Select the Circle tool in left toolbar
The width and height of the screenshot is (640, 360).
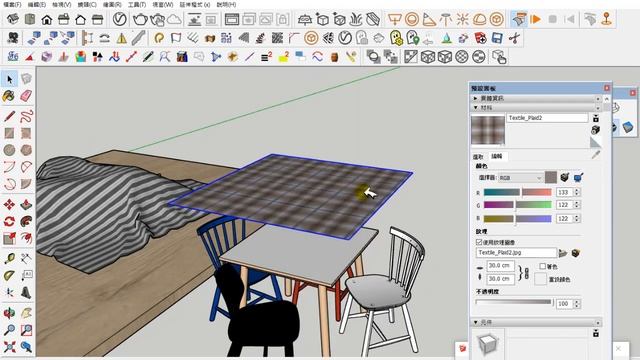click(9, 150)
